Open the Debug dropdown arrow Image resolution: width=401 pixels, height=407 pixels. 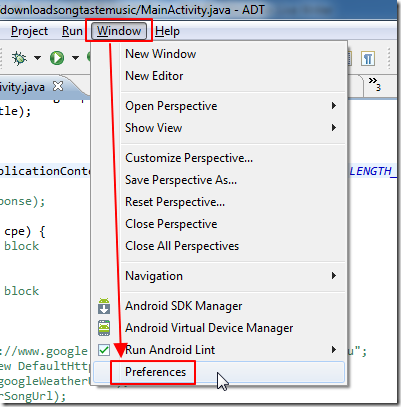click(x=37, y=58)
